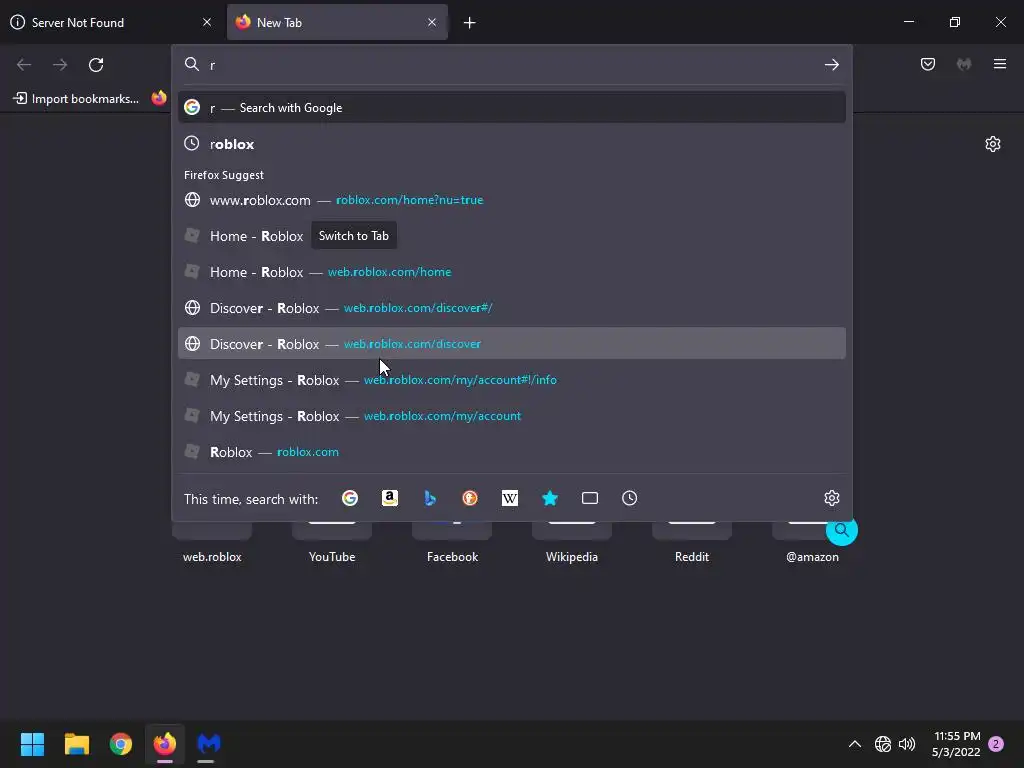
Task: Open File Explorer from taskbar
Action: coord(76,744)
